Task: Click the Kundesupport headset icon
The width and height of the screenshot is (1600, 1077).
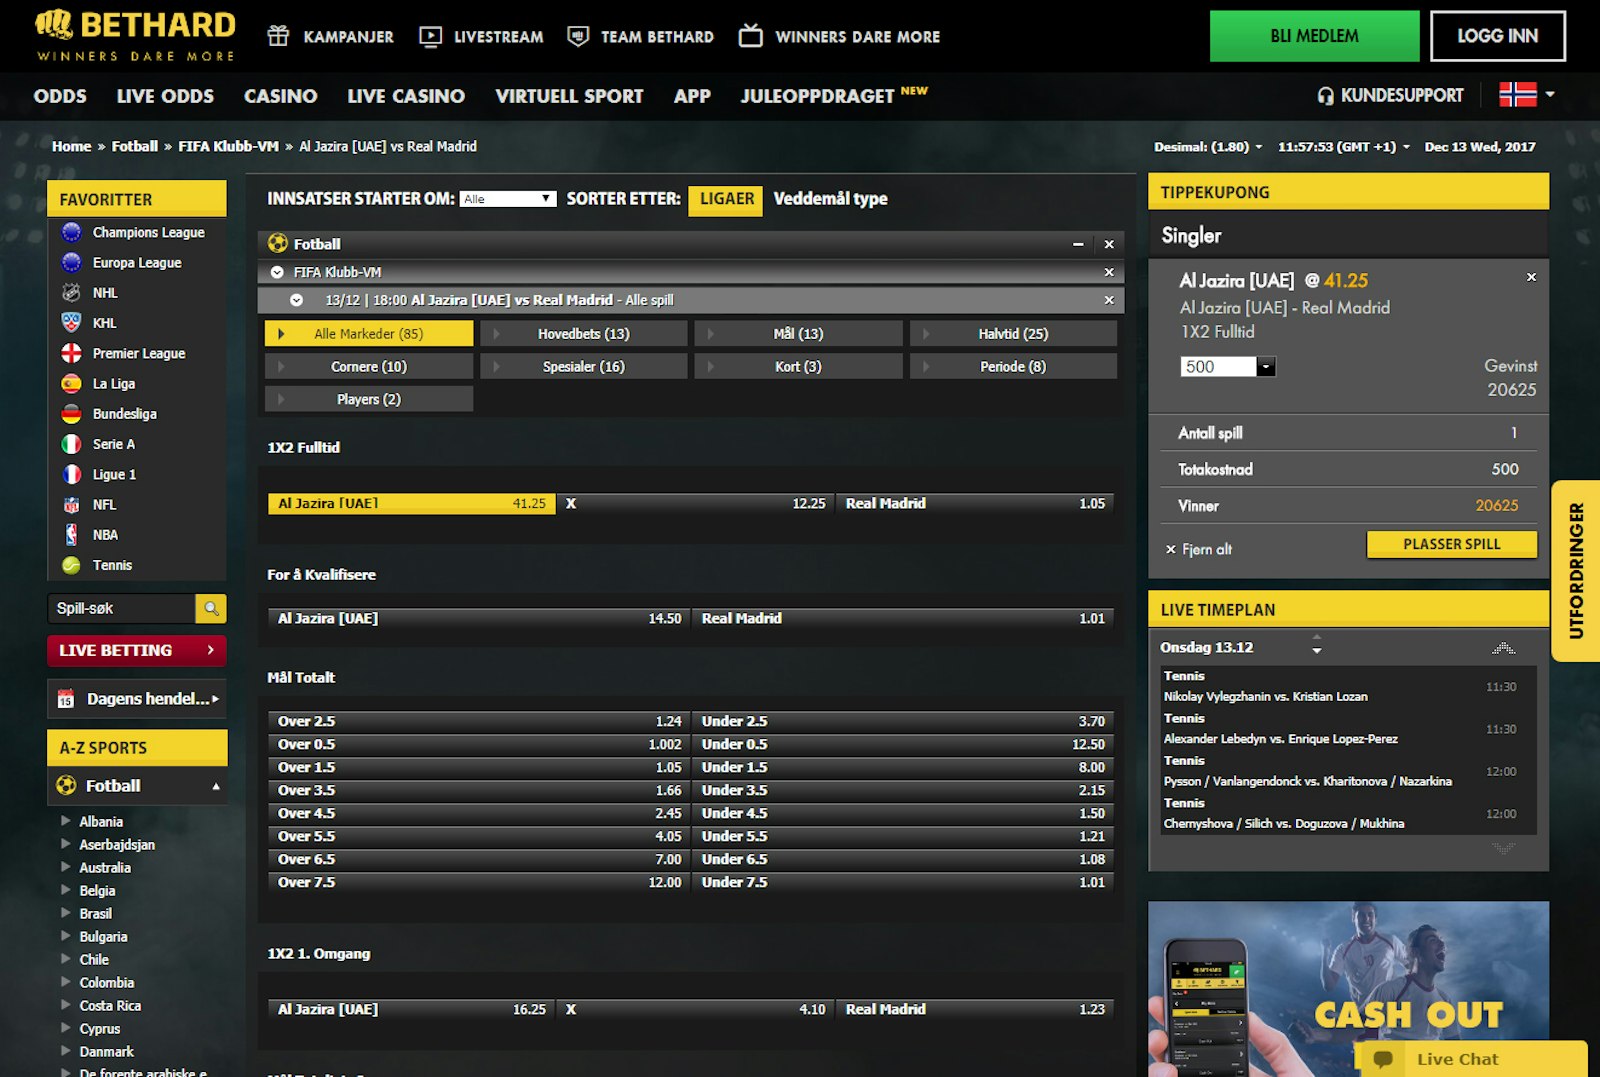Action: pos(1325,96)
